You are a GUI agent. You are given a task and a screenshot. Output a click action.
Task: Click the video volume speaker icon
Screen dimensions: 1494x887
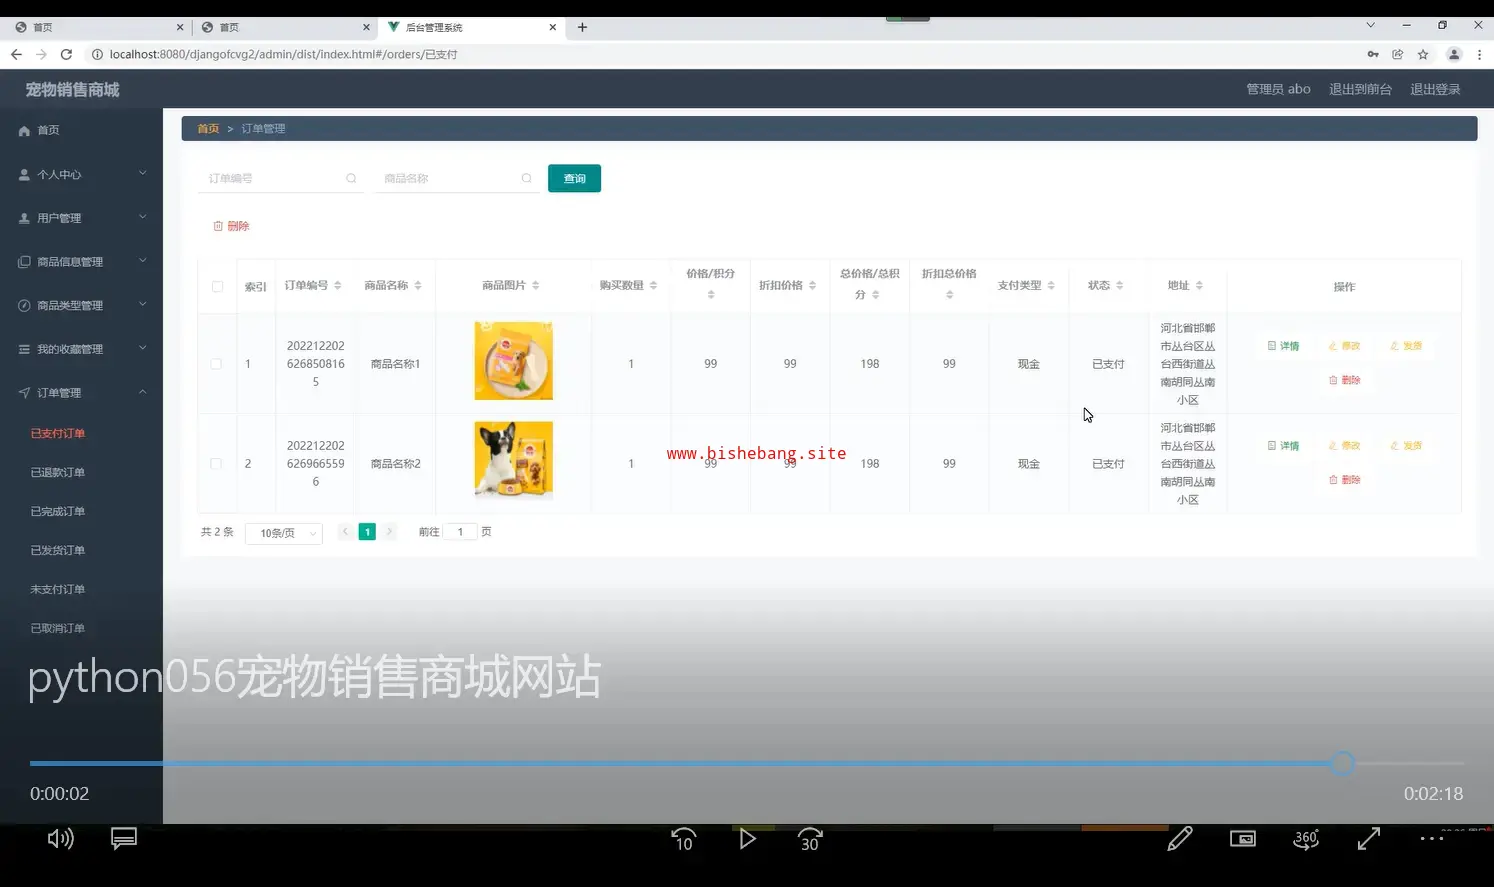(x=60, y=838)
